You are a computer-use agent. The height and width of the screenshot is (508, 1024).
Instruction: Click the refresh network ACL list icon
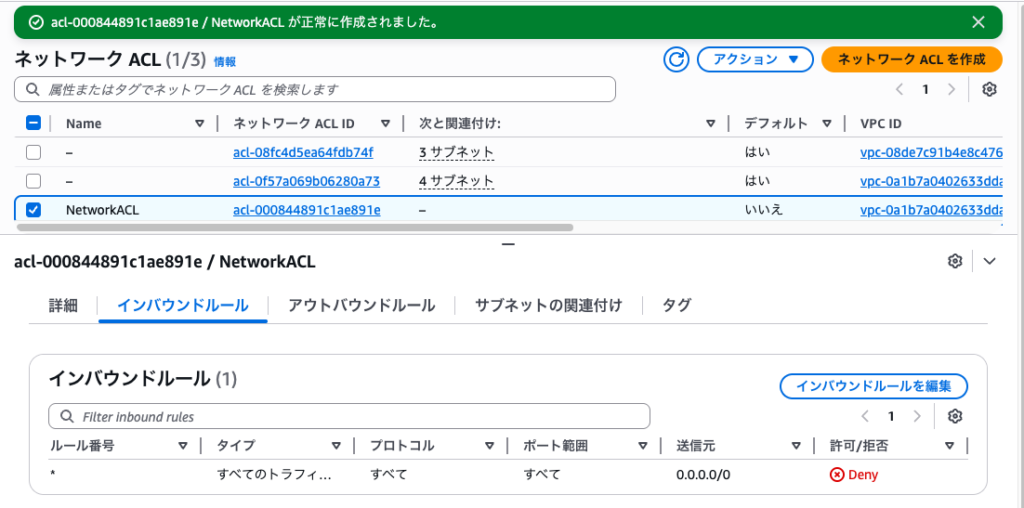[677, 60]
